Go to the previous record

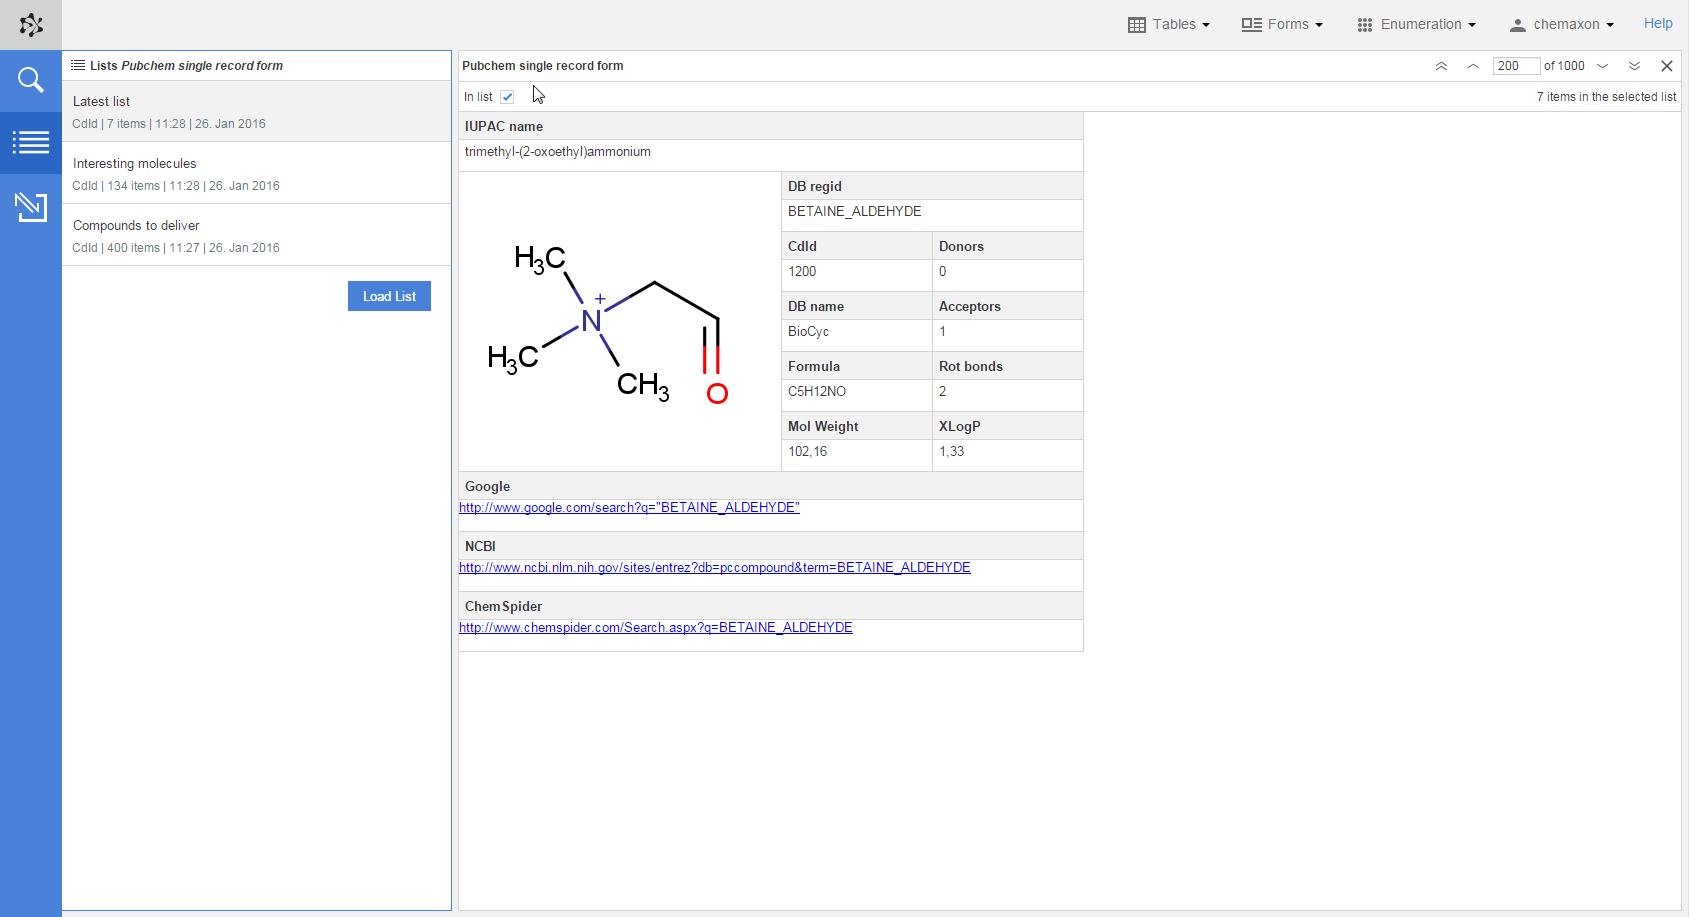tap(1473, 66)
